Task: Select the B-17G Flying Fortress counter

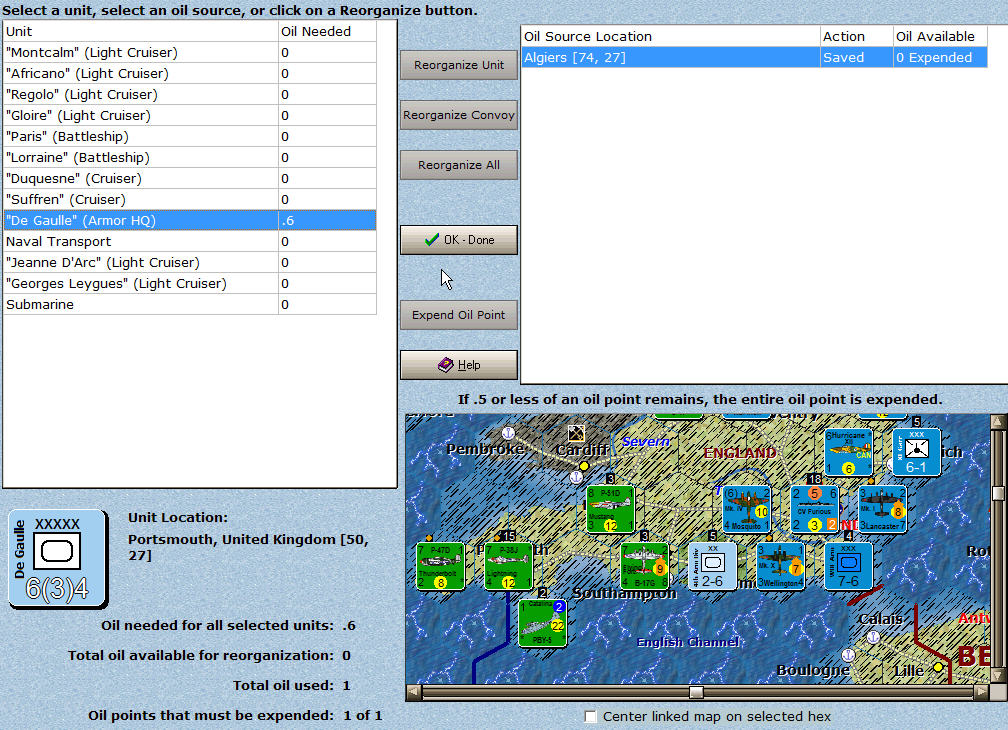Action: coord(644,566)
